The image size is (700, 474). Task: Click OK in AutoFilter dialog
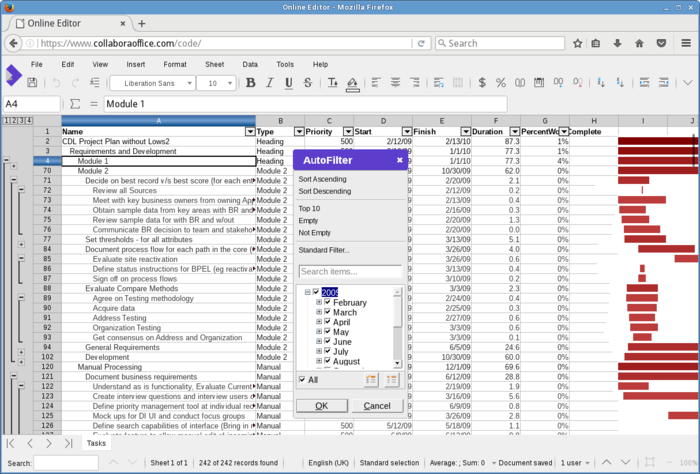point(321,406)
